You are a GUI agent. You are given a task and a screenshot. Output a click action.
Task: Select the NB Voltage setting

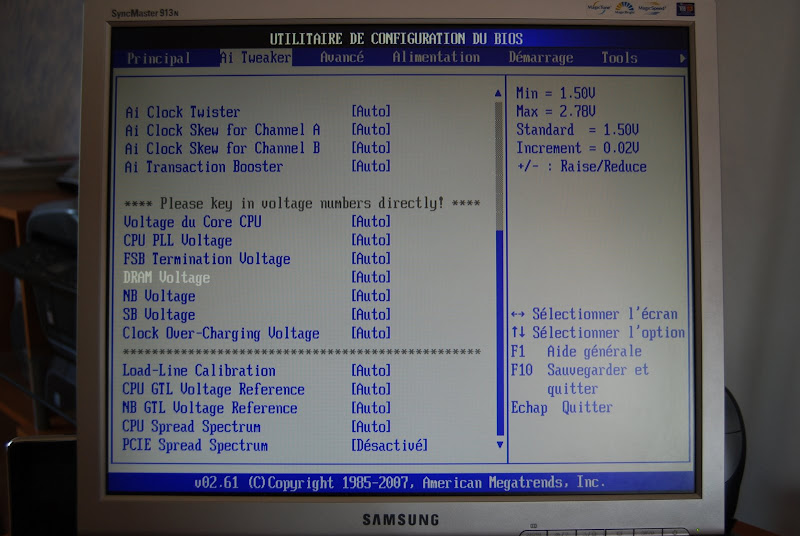coord(160,296)
